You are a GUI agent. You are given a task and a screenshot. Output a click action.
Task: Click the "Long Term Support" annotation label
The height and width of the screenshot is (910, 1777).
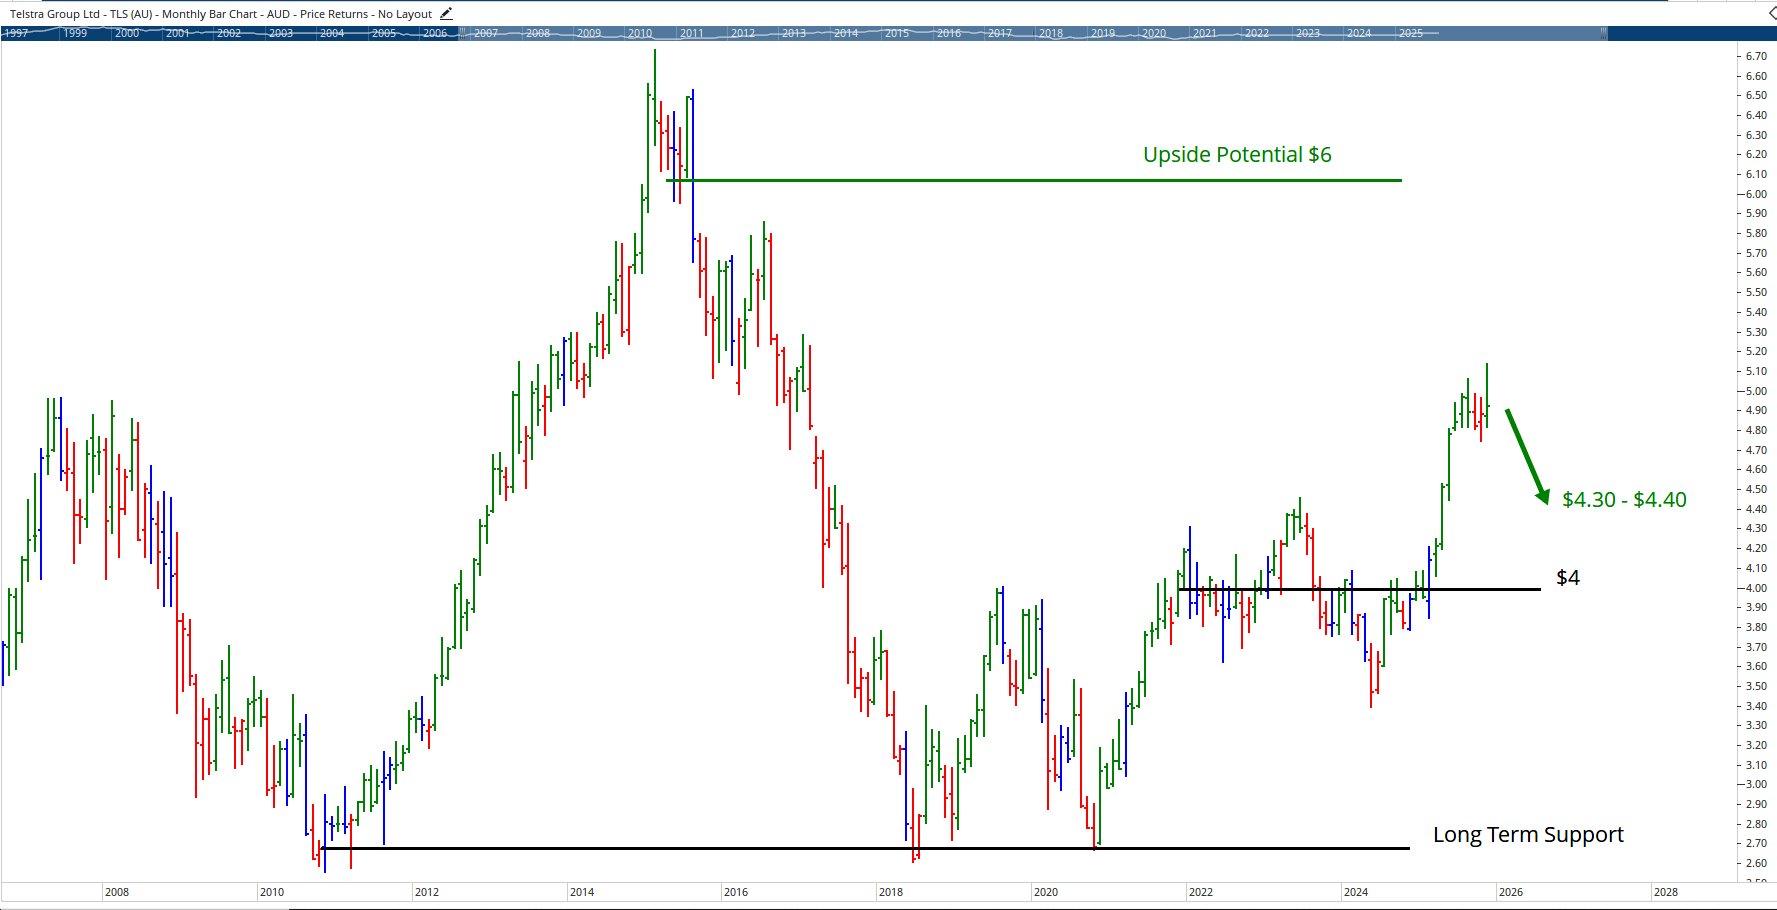(1528, 834)
